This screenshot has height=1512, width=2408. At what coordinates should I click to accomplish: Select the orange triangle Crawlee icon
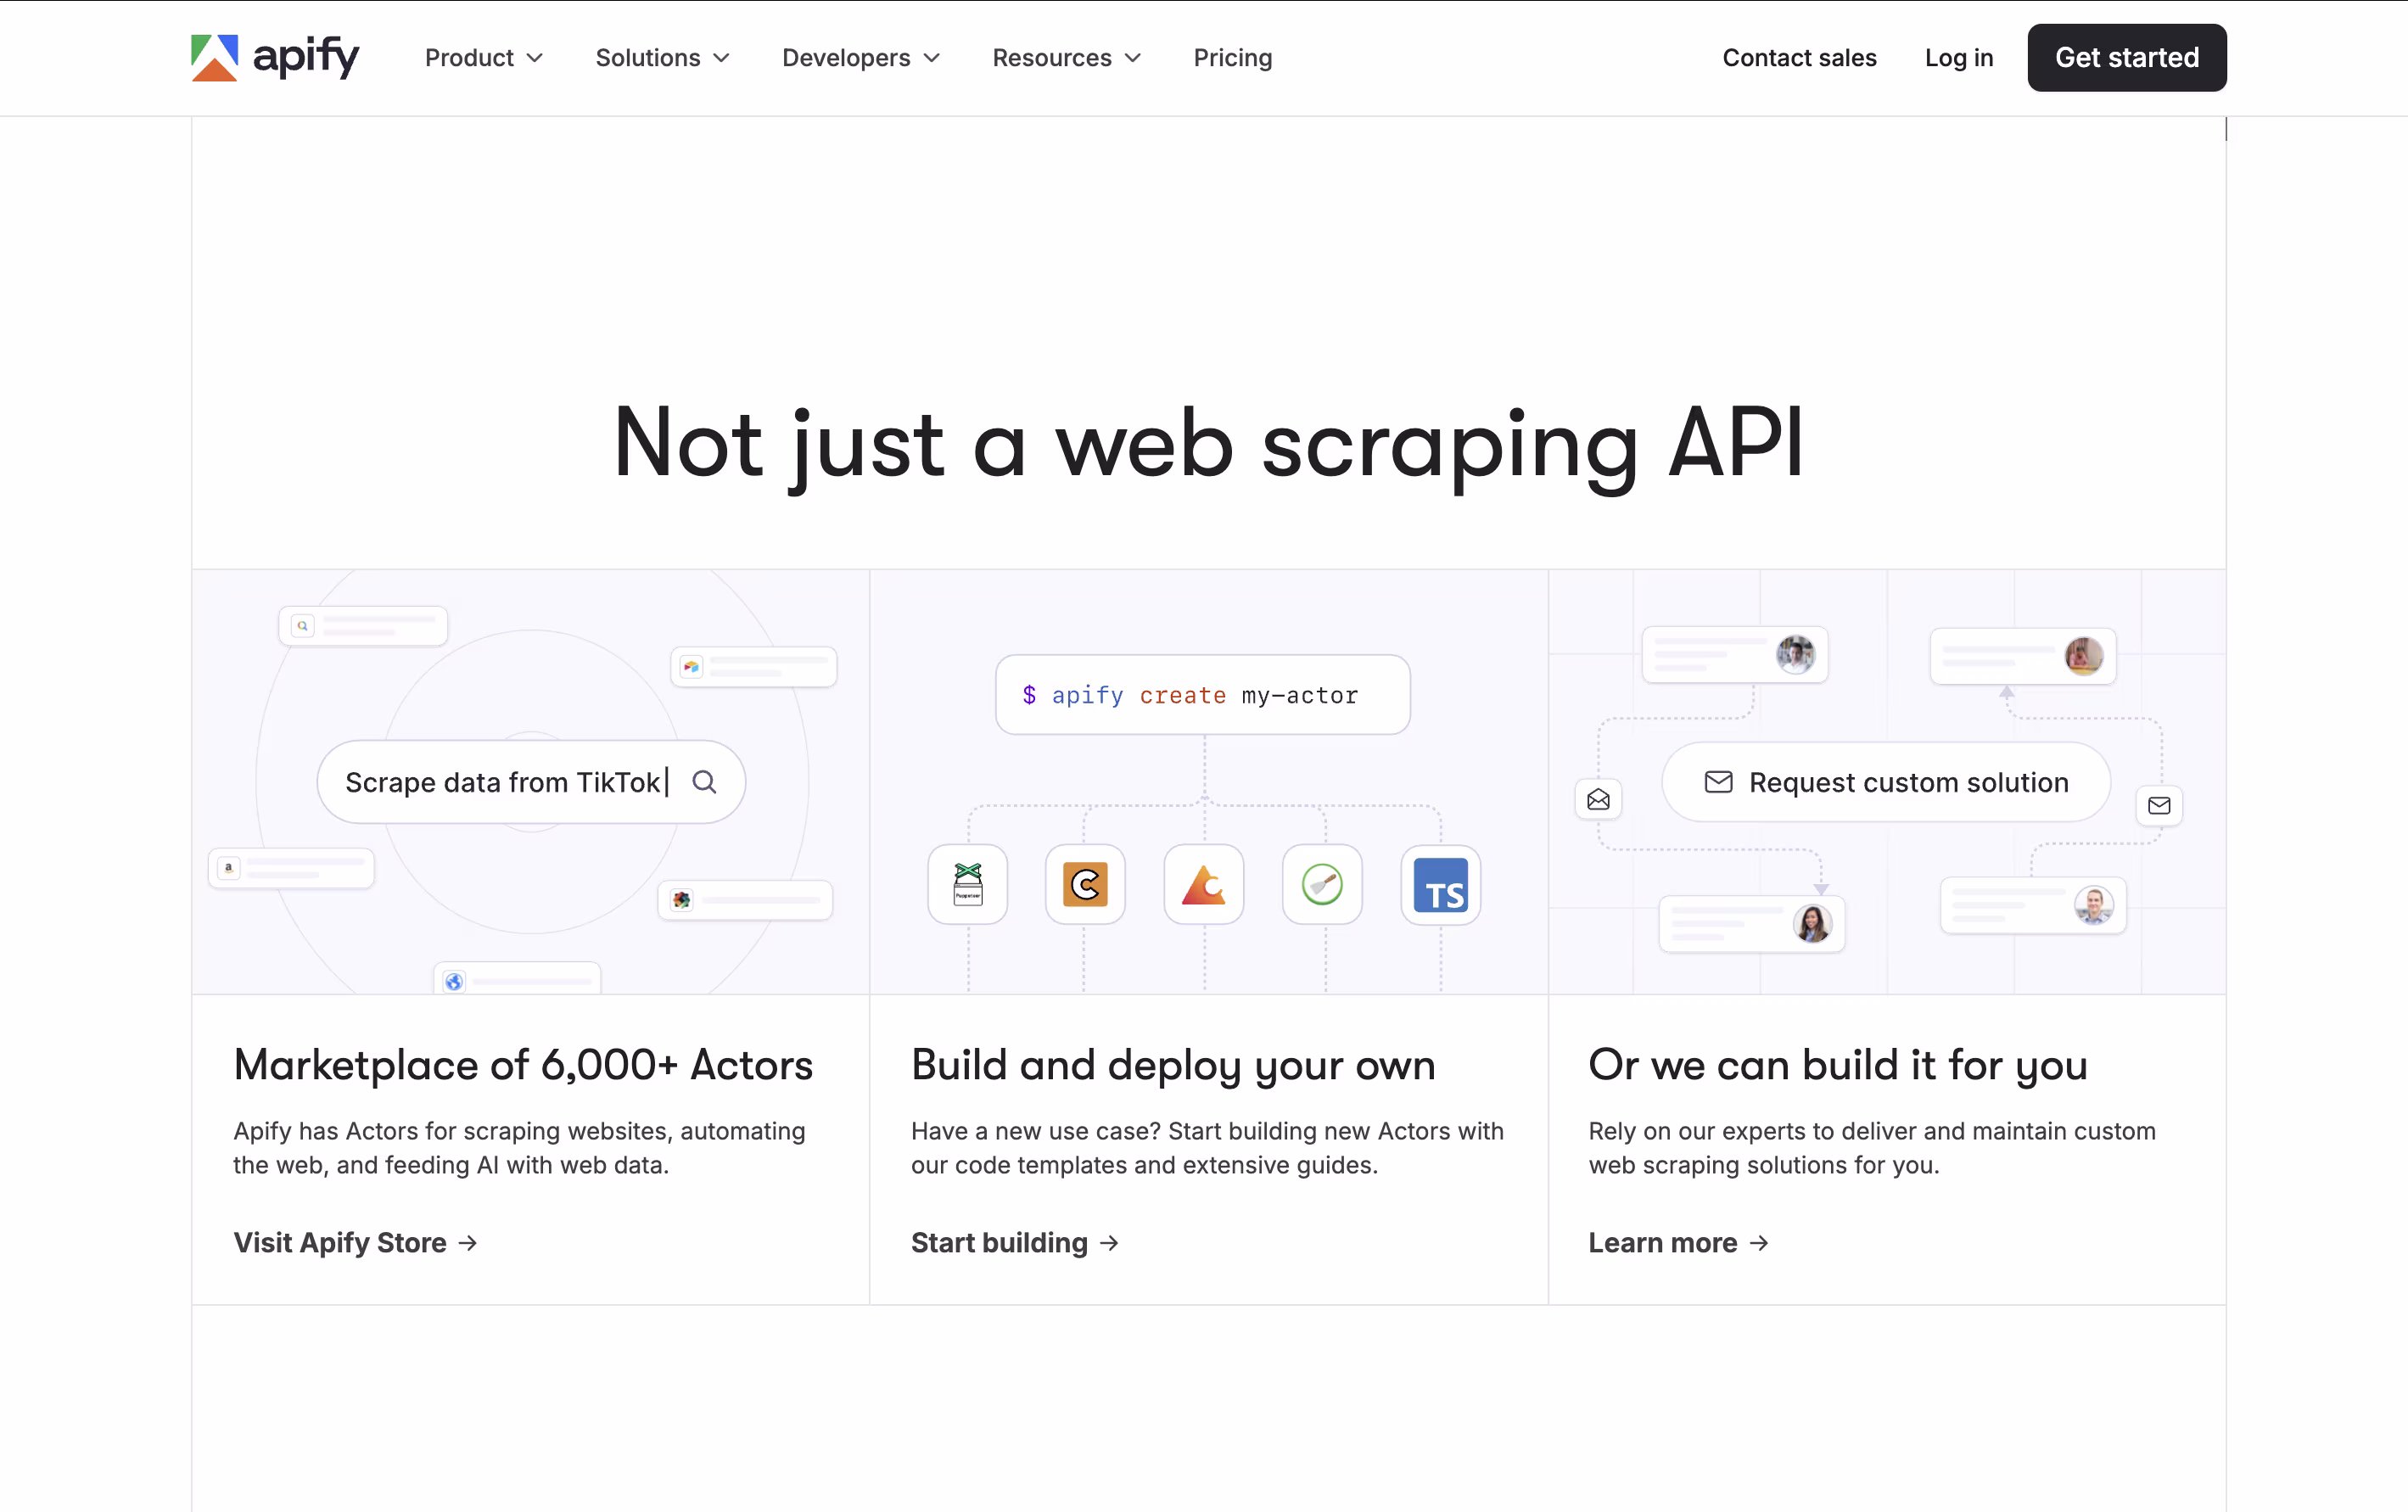coord(1204,885)
